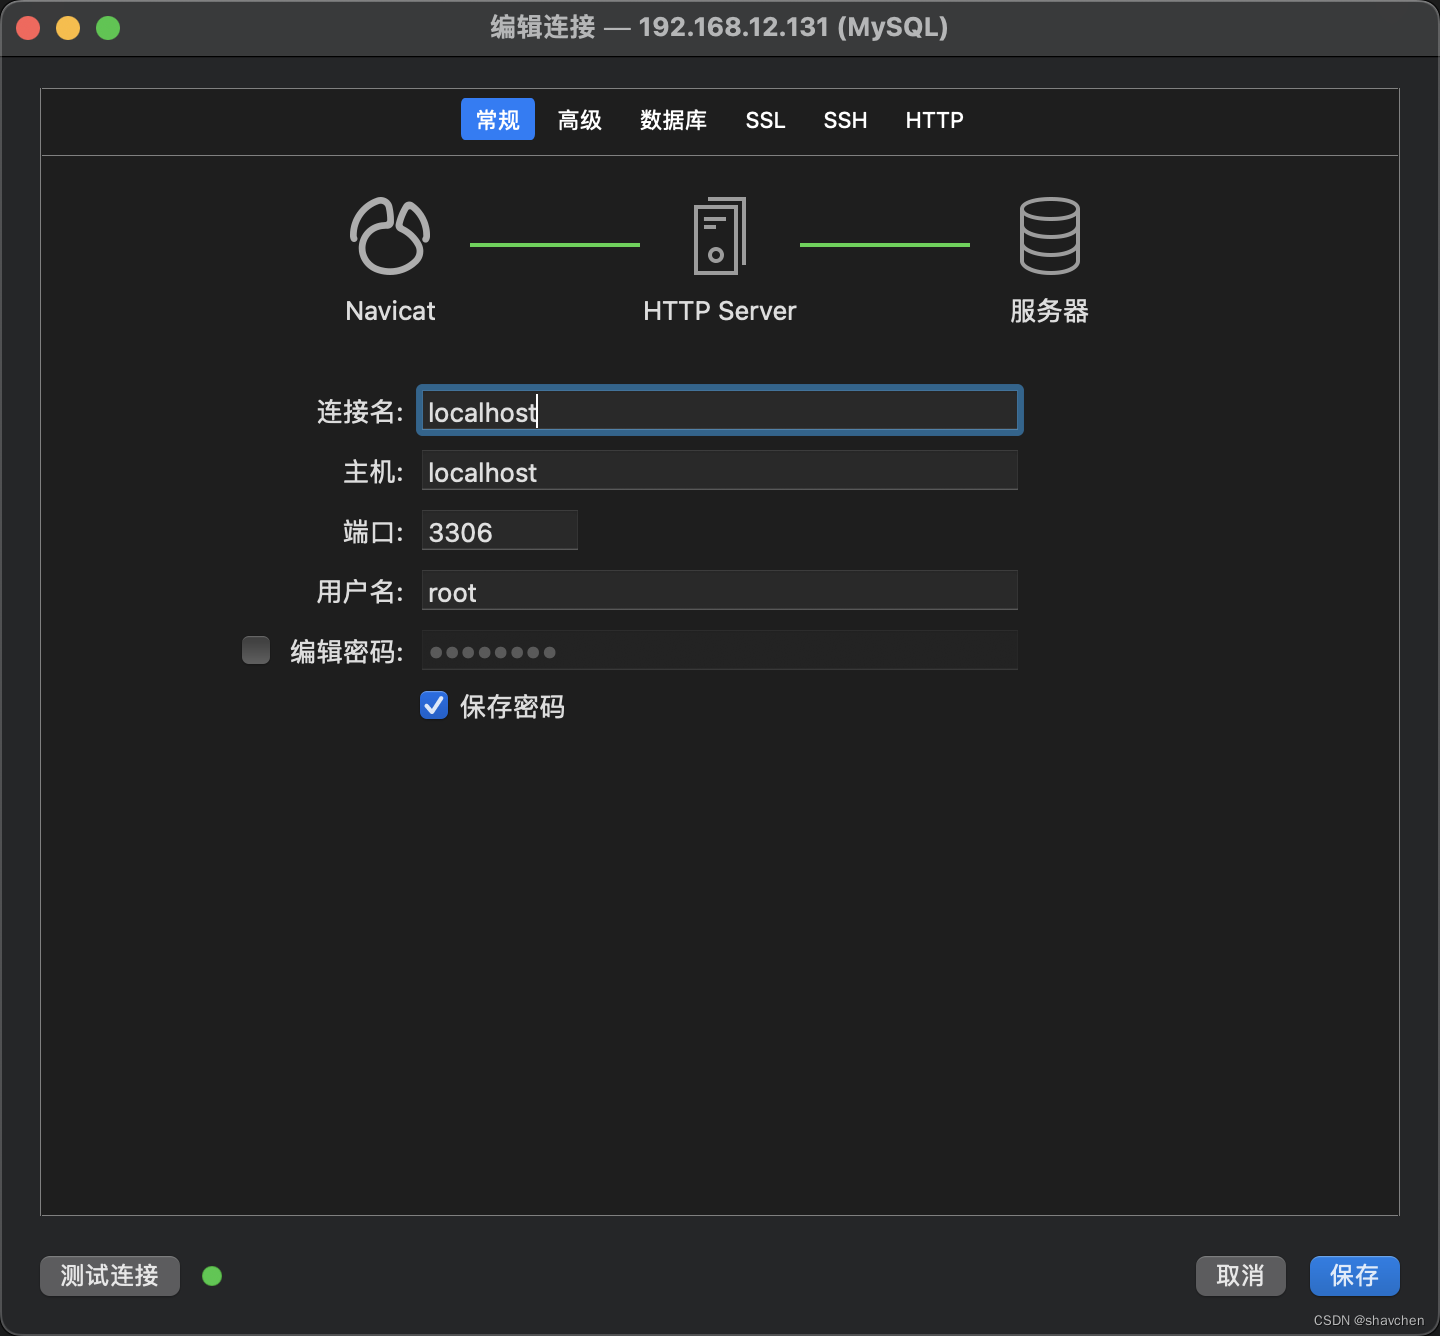Open the 高级 tab
This screenshot has height=1336, width=1440.
coord(580,120)
